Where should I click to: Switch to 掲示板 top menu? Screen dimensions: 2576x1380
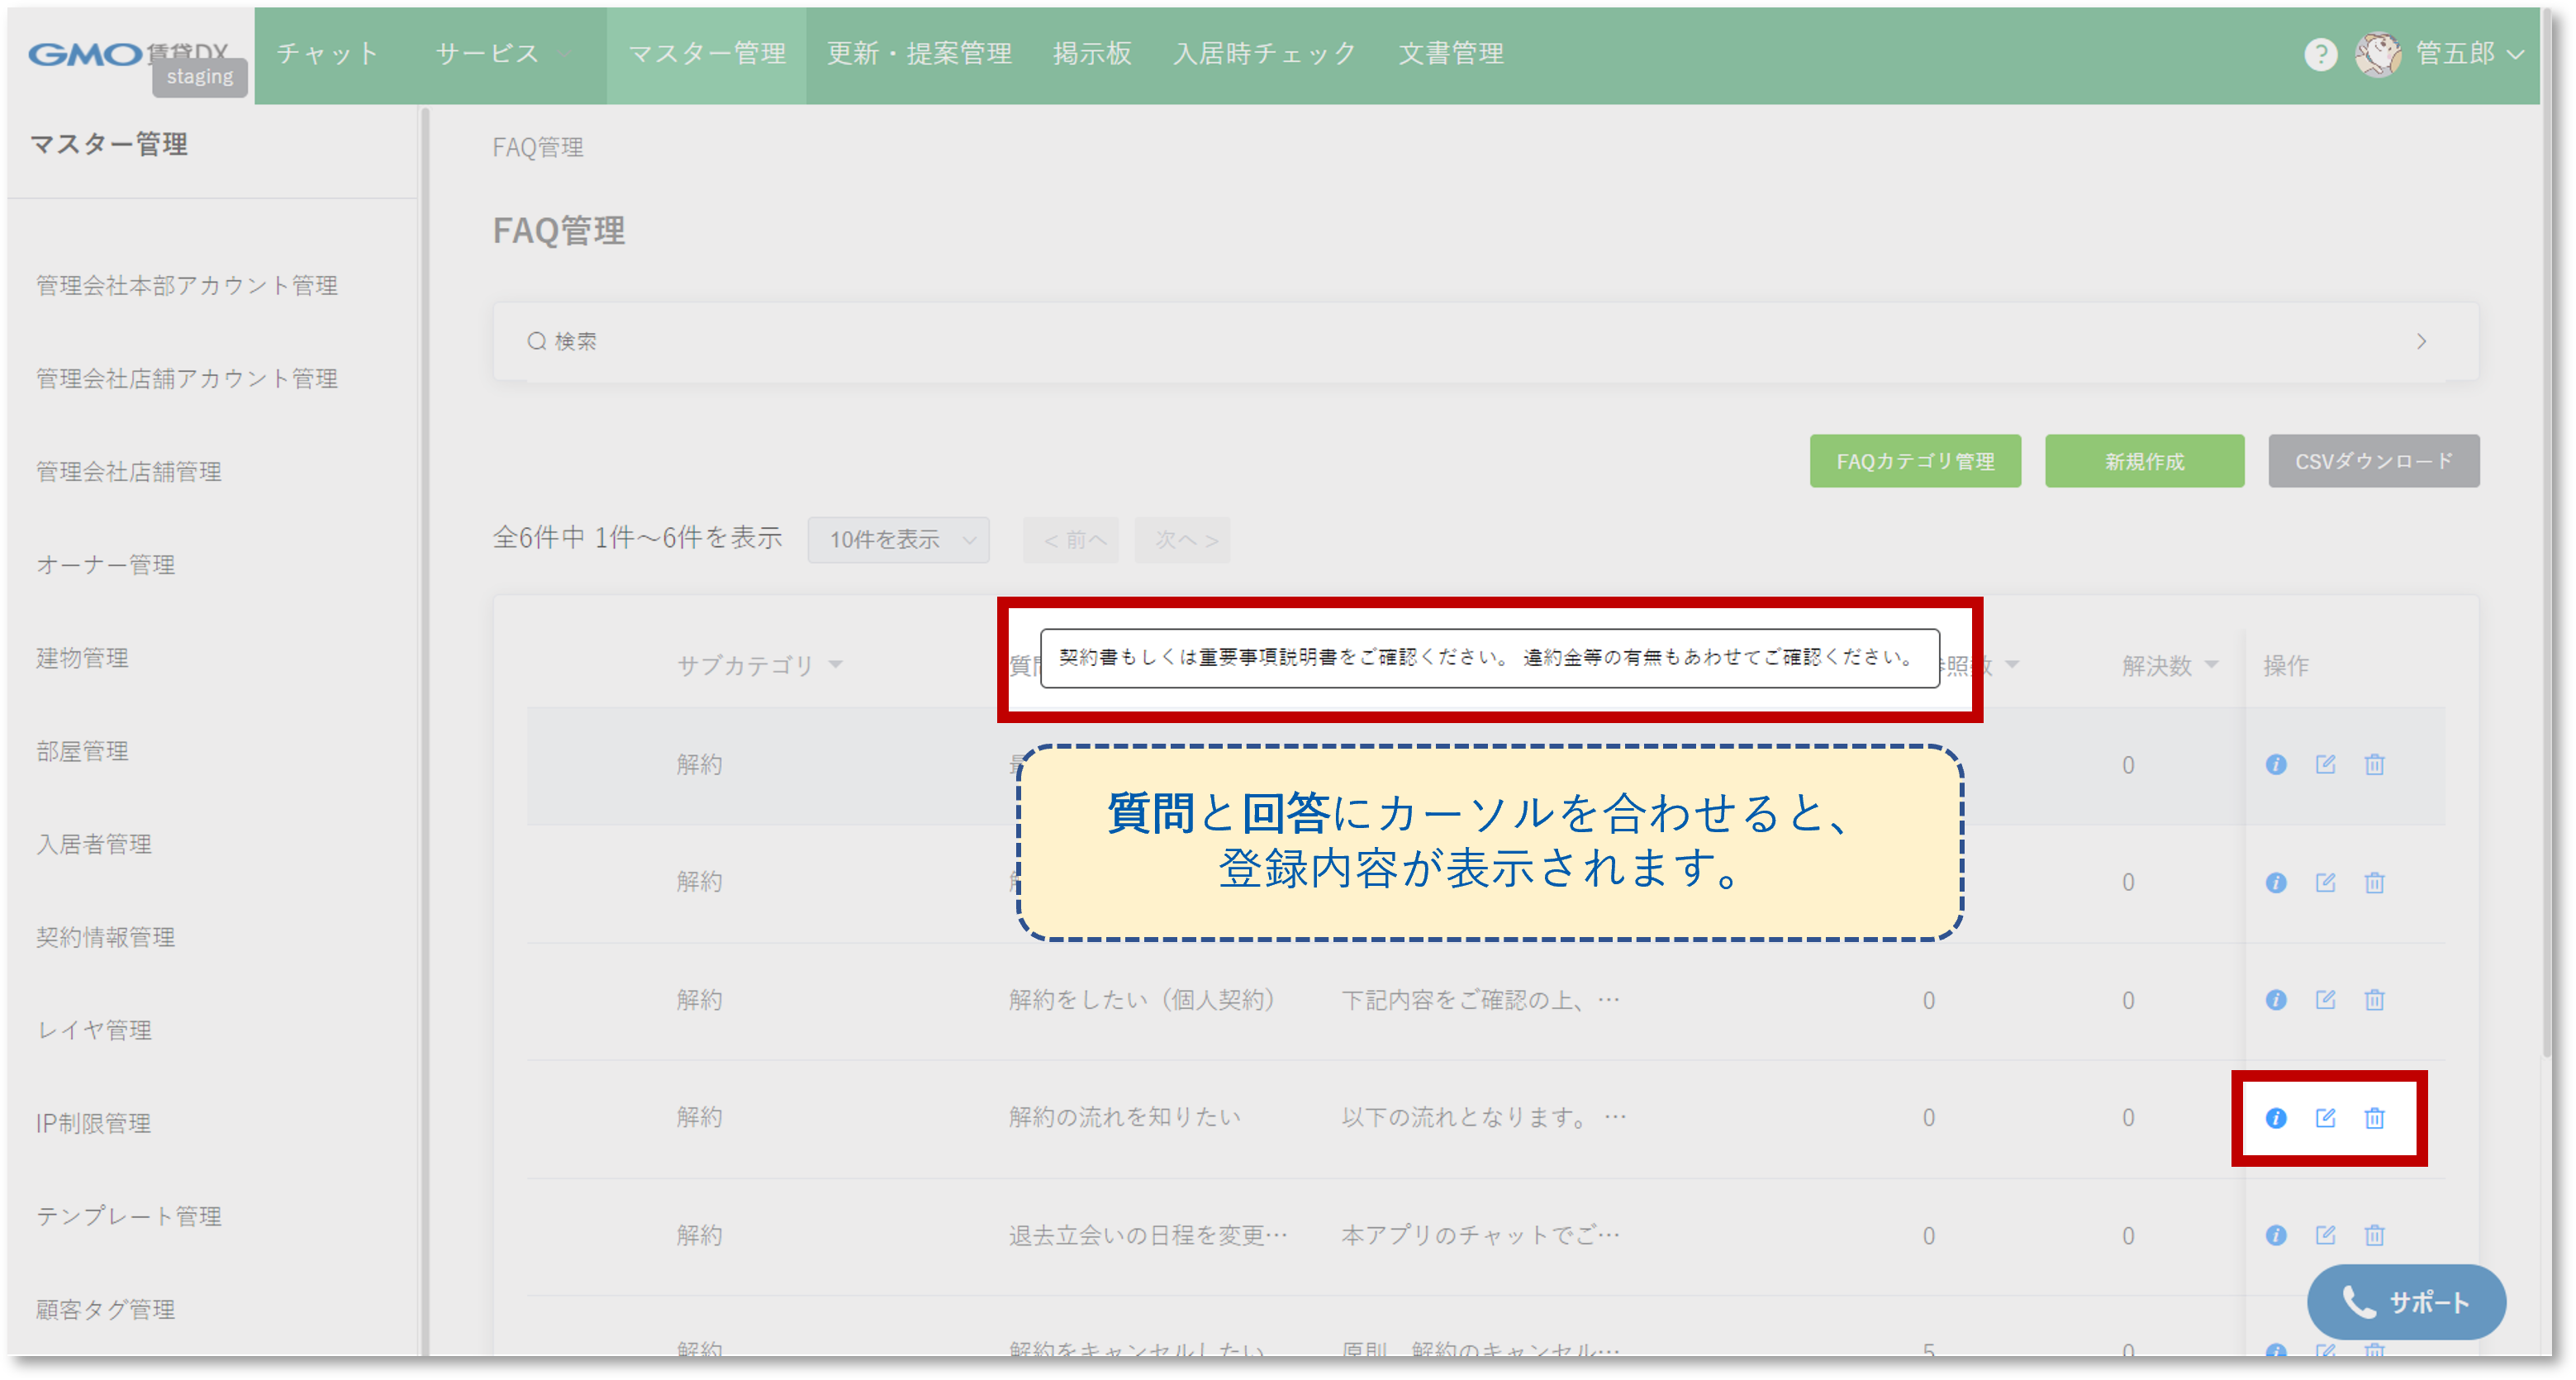tap(1091, 54)
